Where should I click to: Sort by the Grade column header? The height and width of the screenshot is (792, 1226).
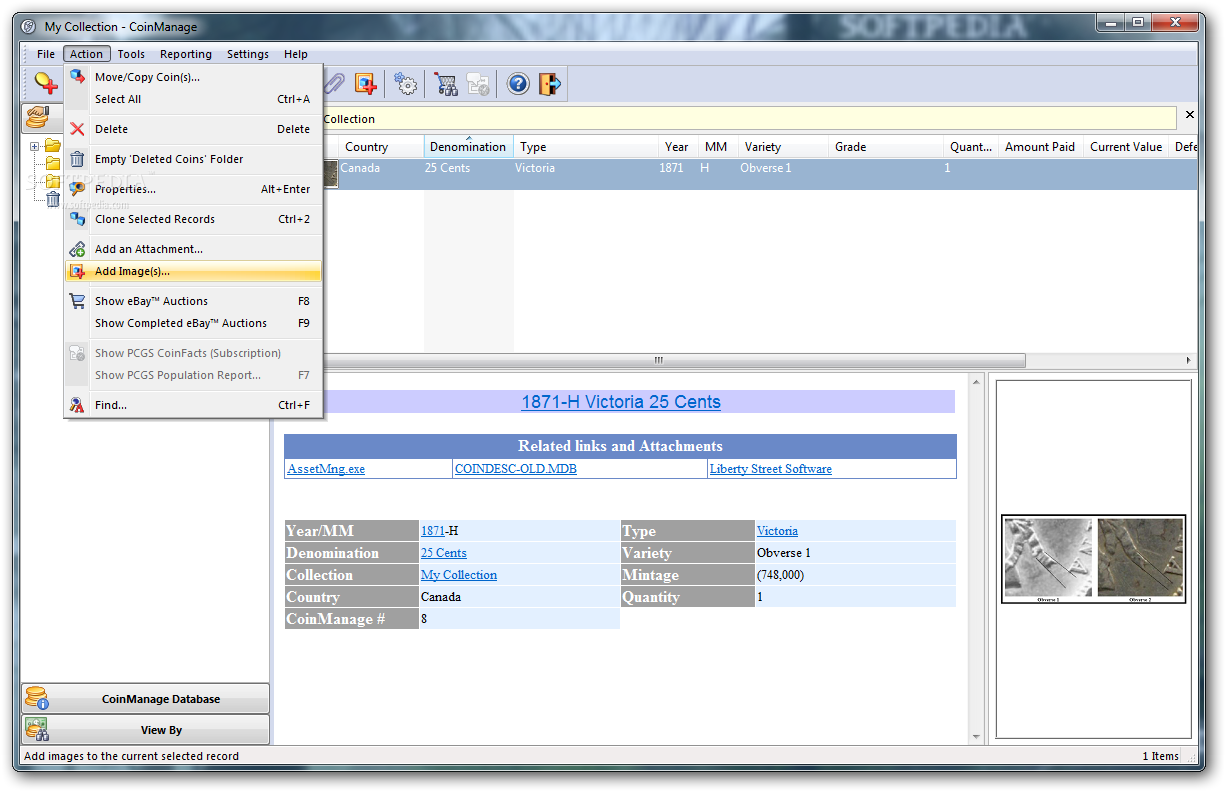[x=886, y=147]
